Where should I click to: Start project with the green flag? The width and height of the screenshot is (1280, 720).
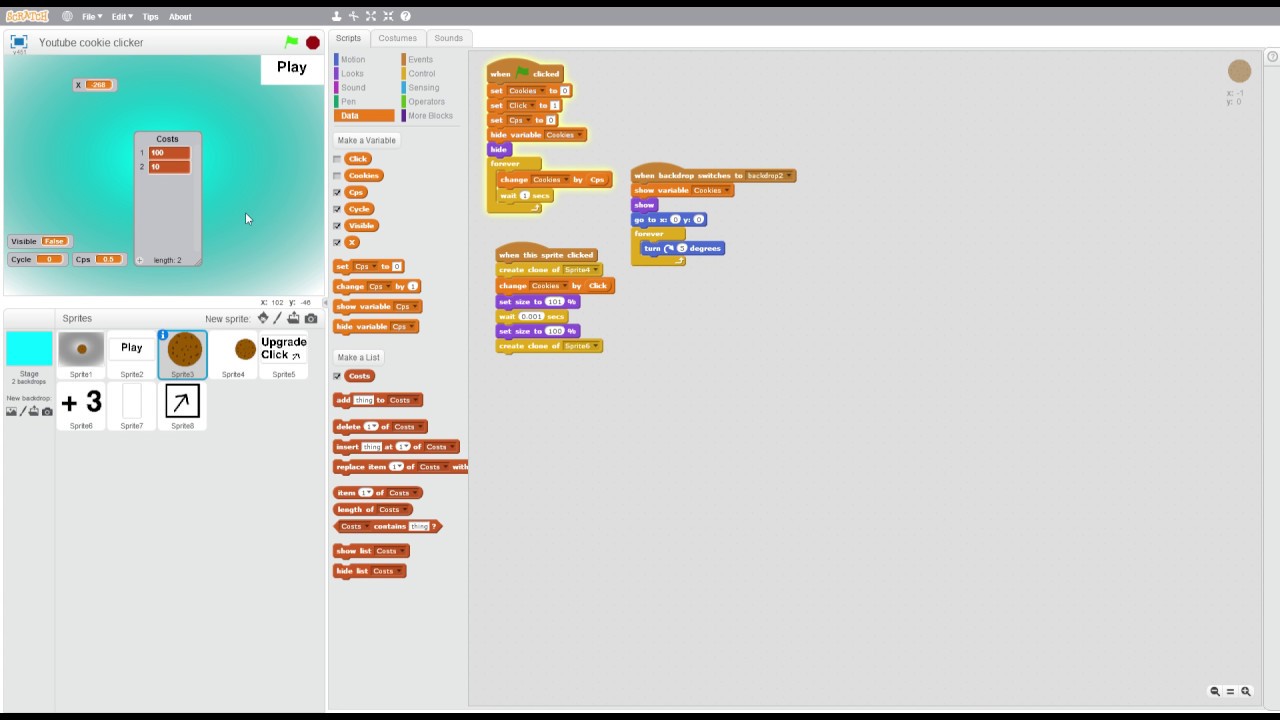click(x=291, y=42)
